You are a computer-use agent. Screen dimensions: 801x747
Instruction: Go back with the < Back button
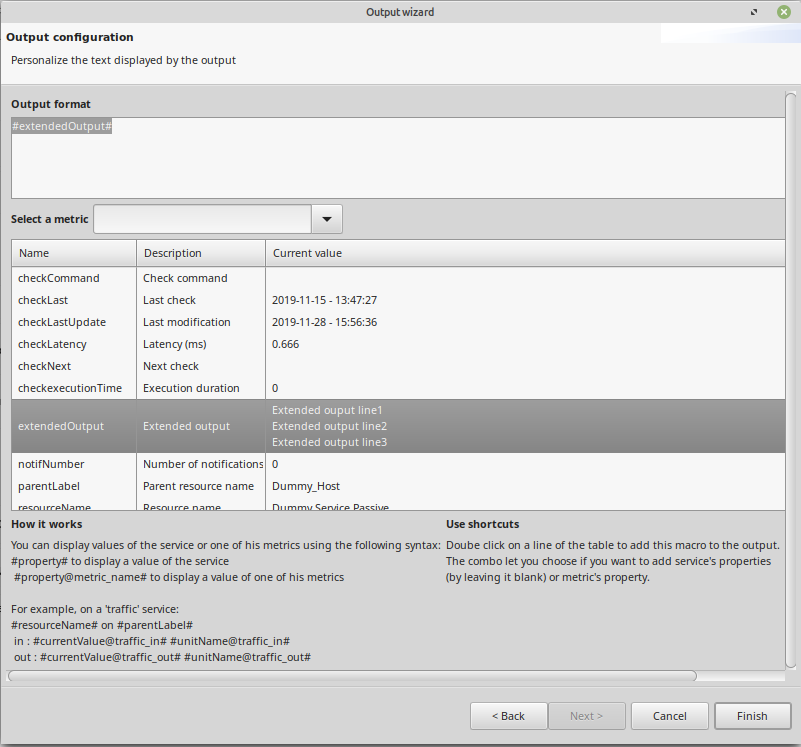(508, 716)
